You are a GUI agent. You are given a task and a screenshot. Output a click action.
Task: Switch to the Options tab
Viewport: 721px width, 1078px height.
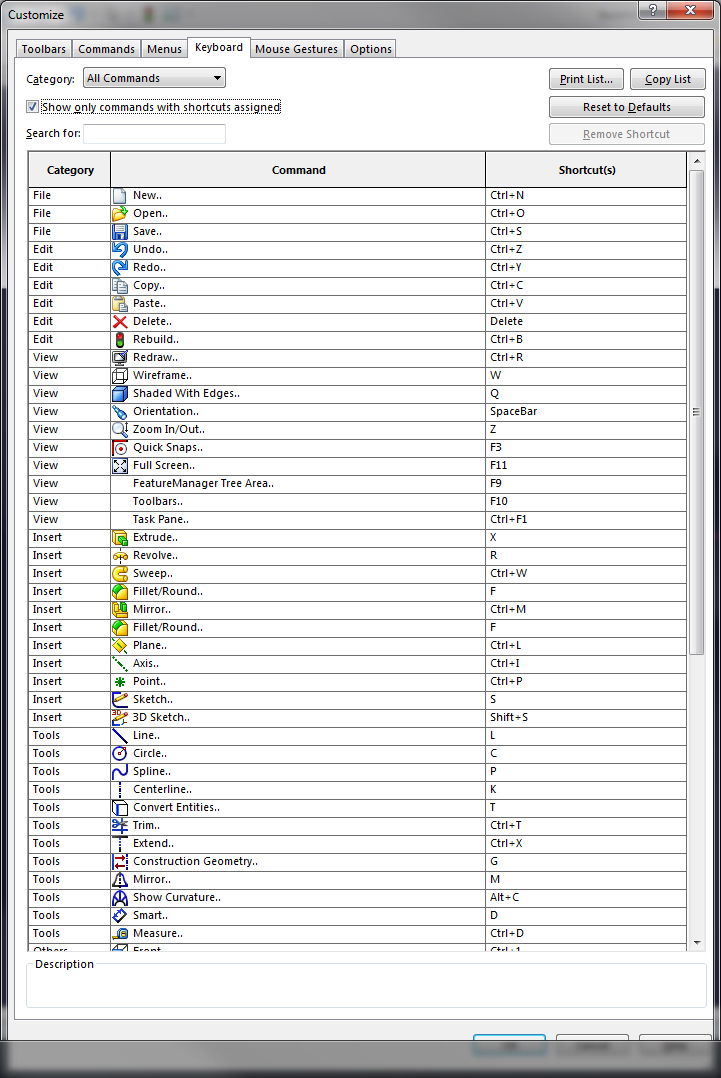pos(370,49)
